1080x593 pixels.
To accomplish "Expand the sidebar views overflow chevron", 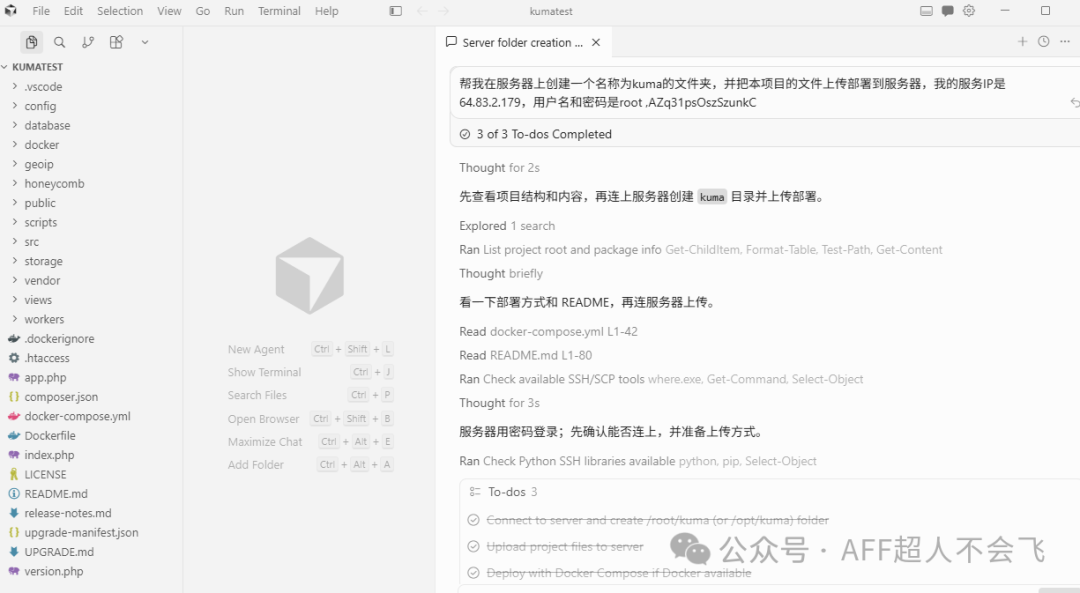I will 145,43.
